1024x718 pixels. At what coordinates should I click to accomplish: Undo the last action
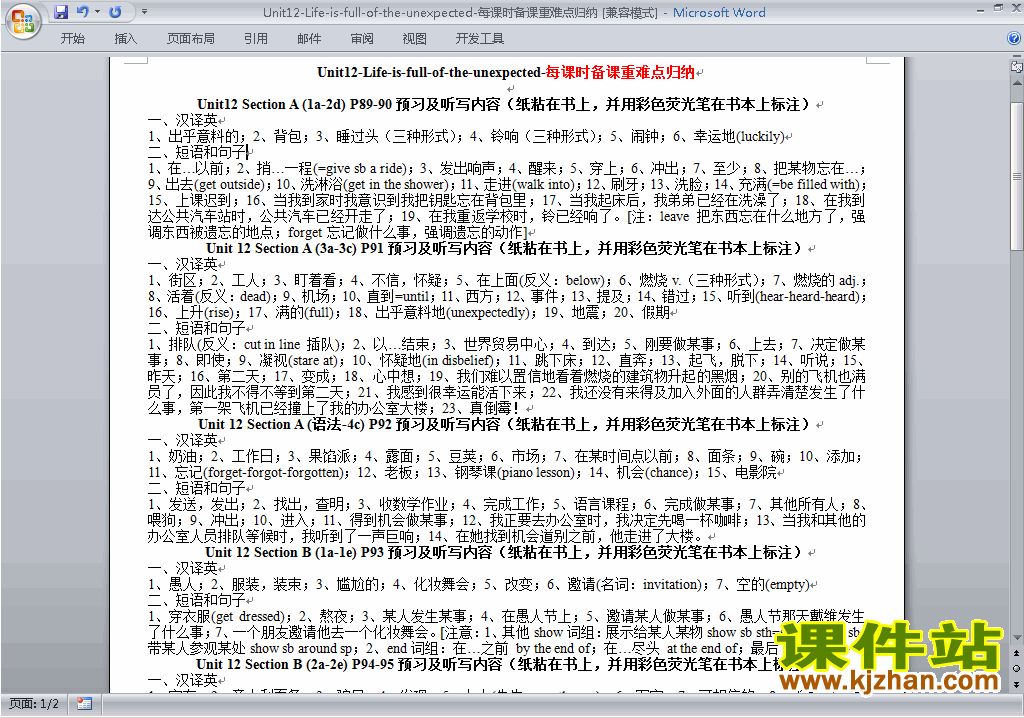82,12
